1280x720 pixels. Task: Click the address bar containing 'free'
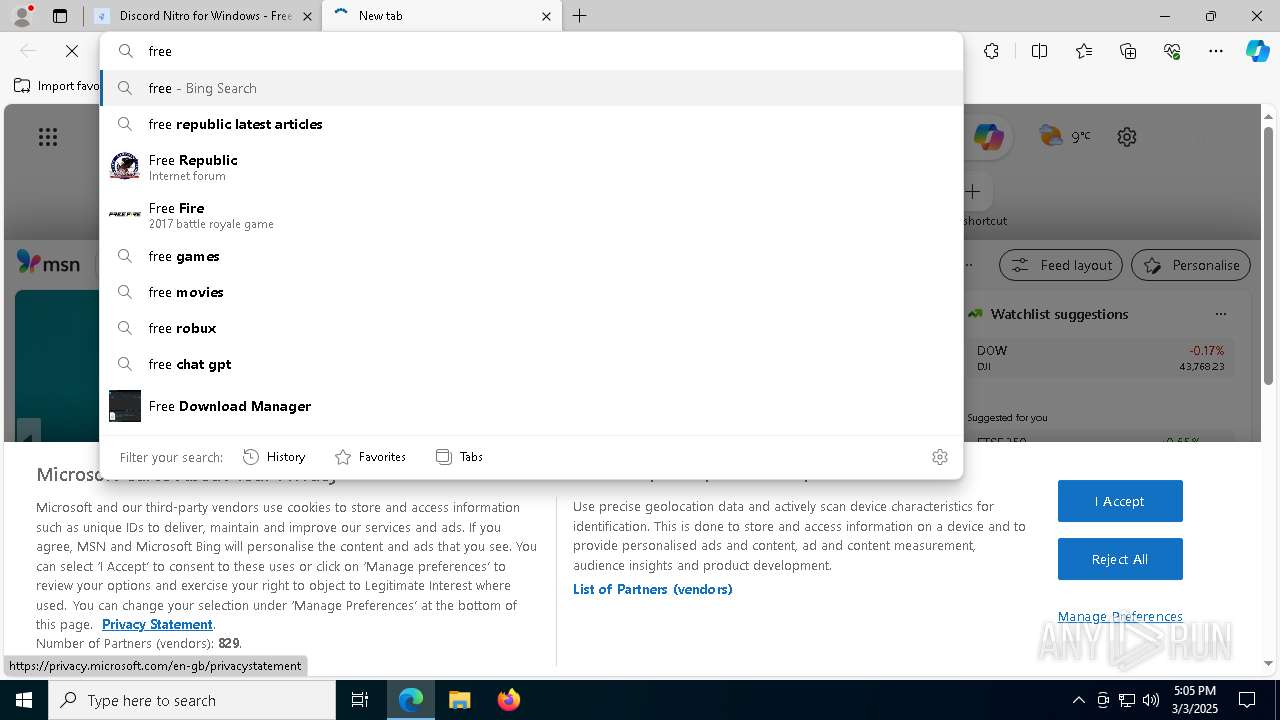531,51
